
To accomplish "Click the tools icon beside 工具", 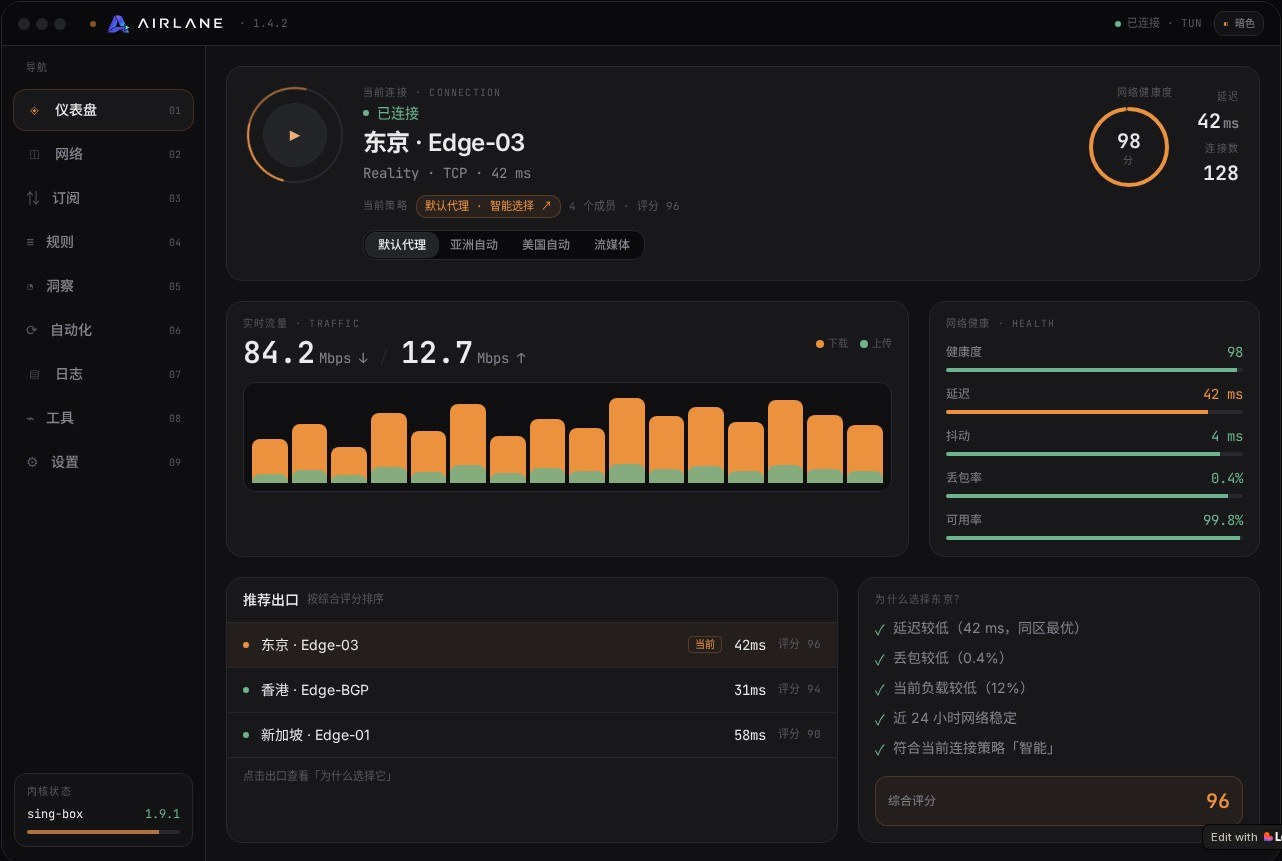I will pyautogui.click(x=30, y=418).
